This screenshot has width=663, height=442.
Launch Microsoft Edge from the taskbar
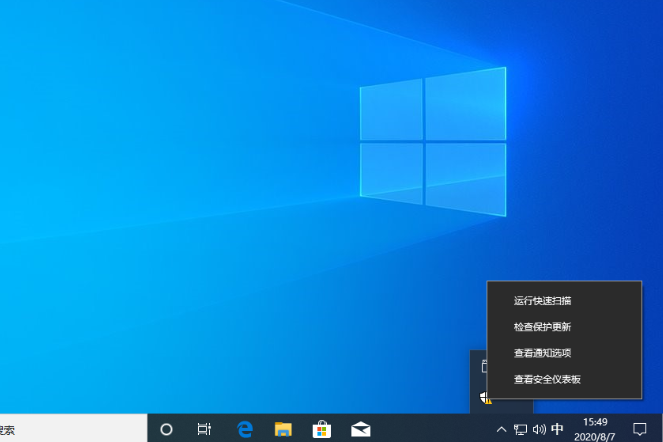point(244,429)
